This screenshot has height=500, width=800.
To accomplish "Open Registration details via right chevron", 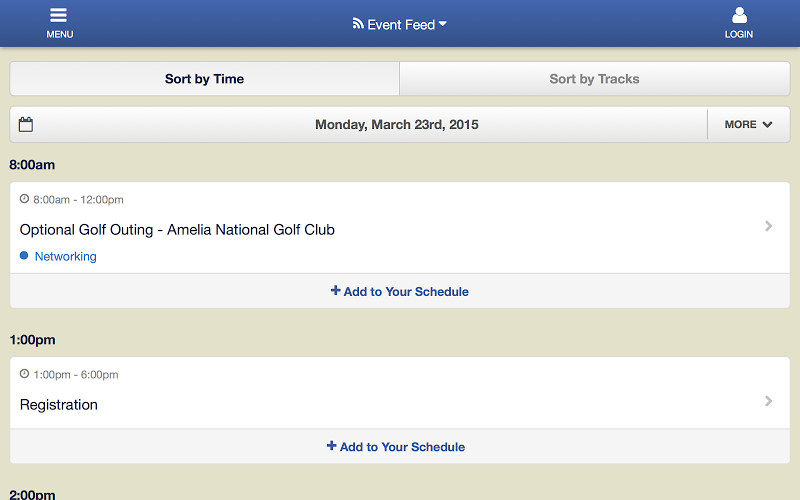I will (768, 401).
